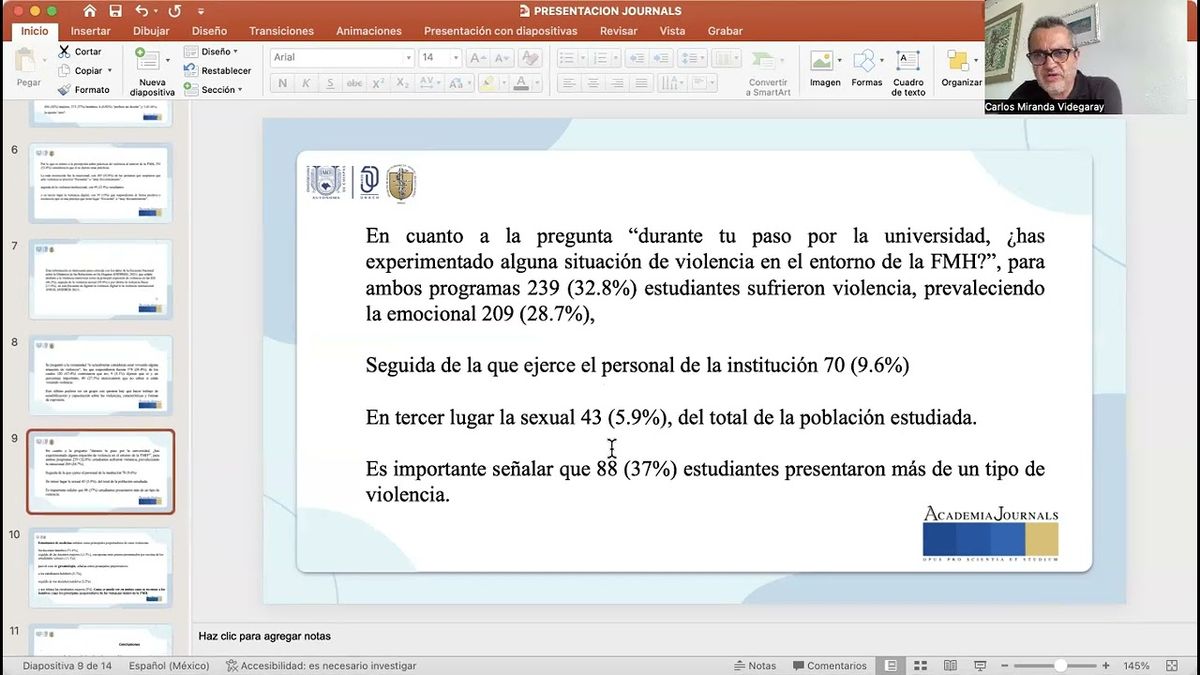
Task: Go to the Animaciones tab
Action: point(369,31)
